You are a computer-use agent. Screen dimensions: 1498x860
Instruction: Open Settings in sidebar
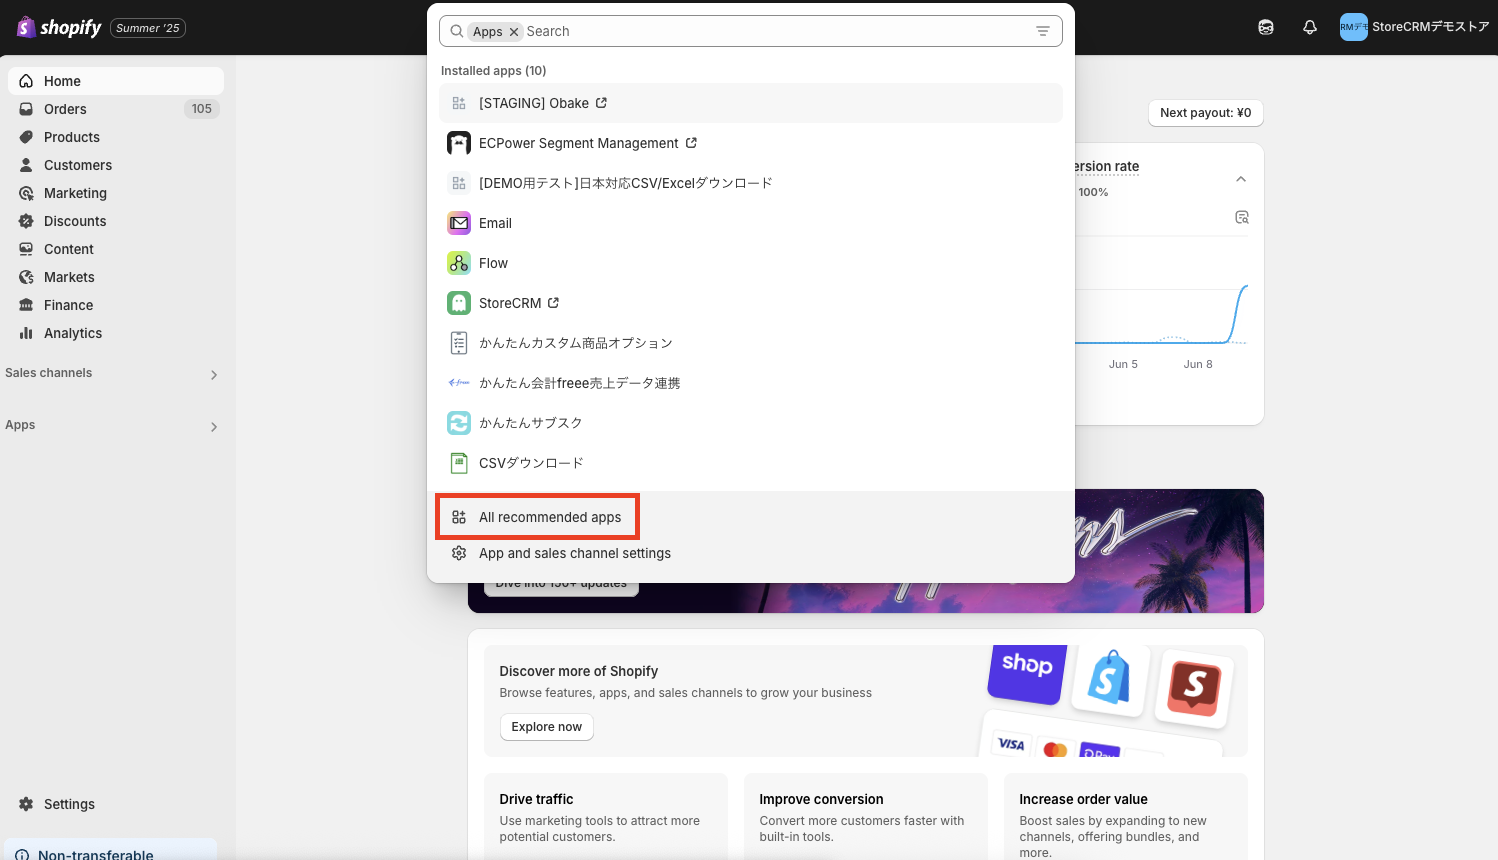coord(116,804)
